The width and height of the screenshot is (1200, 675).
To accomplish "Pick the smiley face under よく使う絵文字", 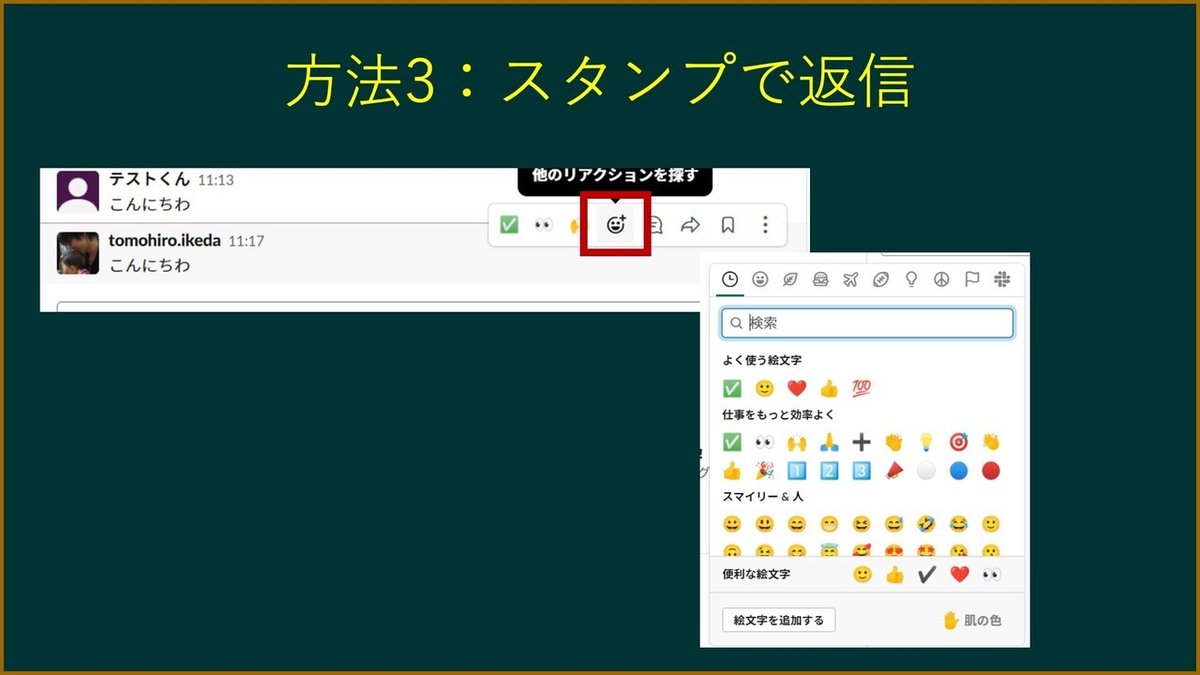I will point(764,388).
